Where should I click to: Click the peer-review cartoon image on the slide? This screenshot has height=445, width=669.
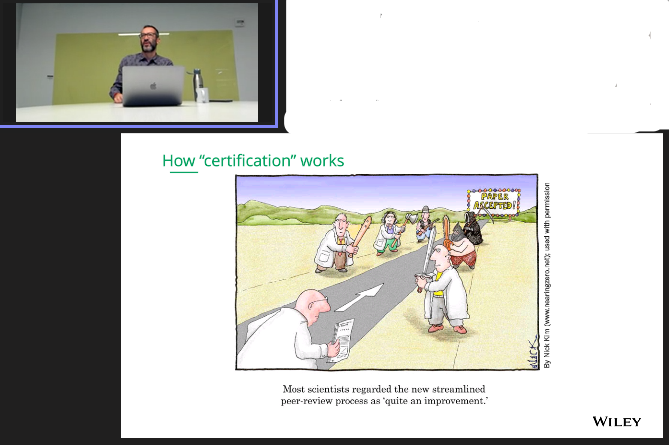coord(387,272)
